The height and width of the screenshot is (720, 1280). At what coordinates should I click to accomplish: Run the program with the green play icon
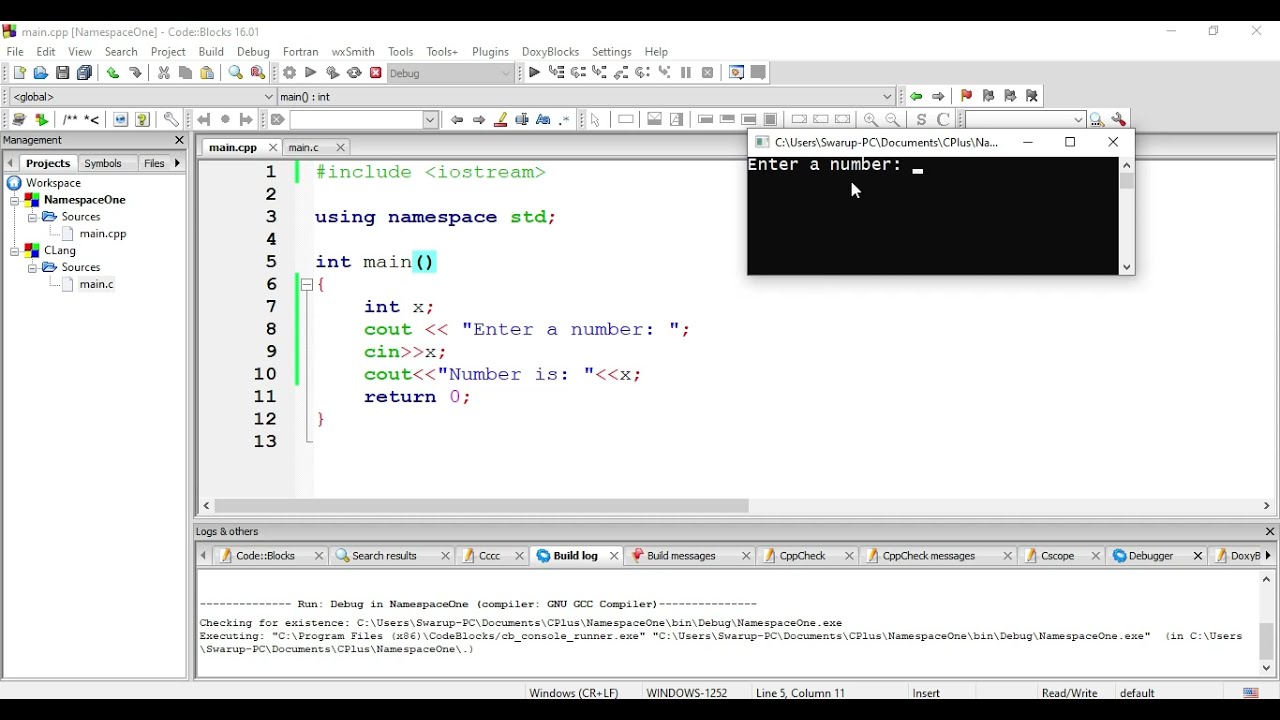(311, 72)
